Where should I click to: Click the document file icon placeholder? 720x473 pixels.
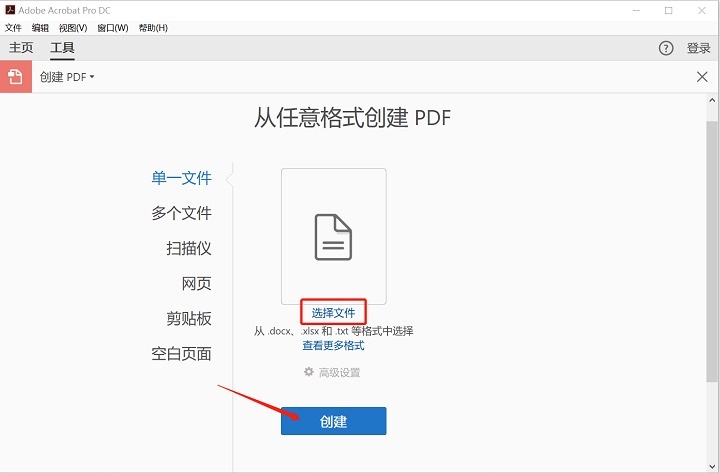pyautogui.click(x=333, y=237)
